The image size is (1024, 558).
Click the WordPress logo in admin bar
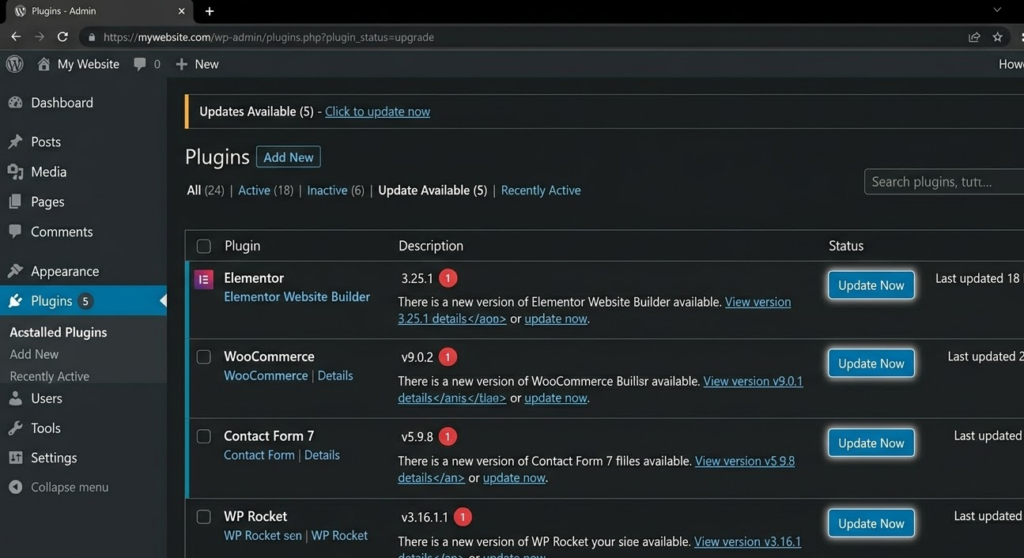click(x=15, y=64)
